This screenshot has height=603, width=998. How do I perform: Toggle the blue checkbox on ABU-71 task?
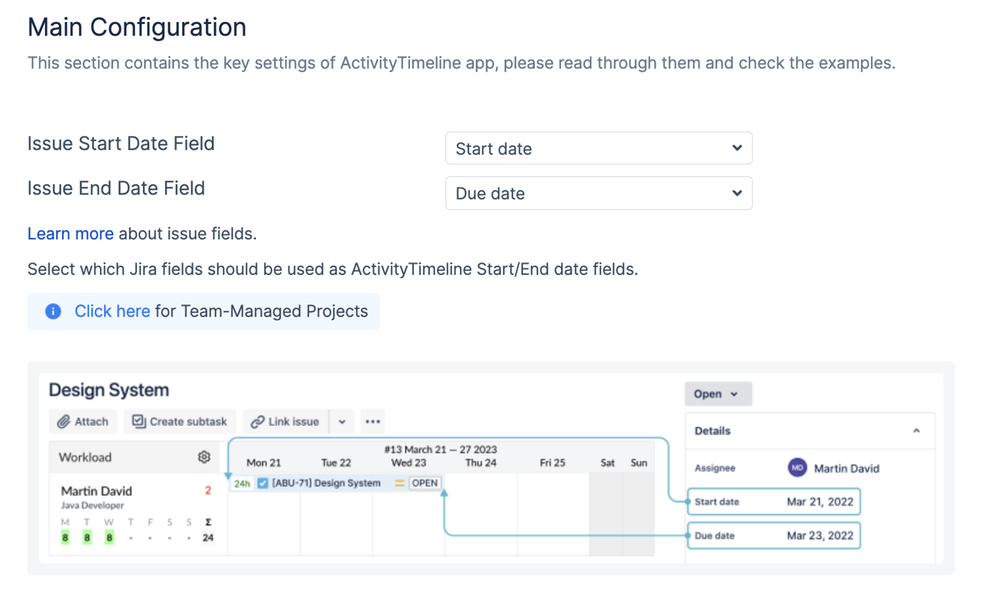(262, 483)
